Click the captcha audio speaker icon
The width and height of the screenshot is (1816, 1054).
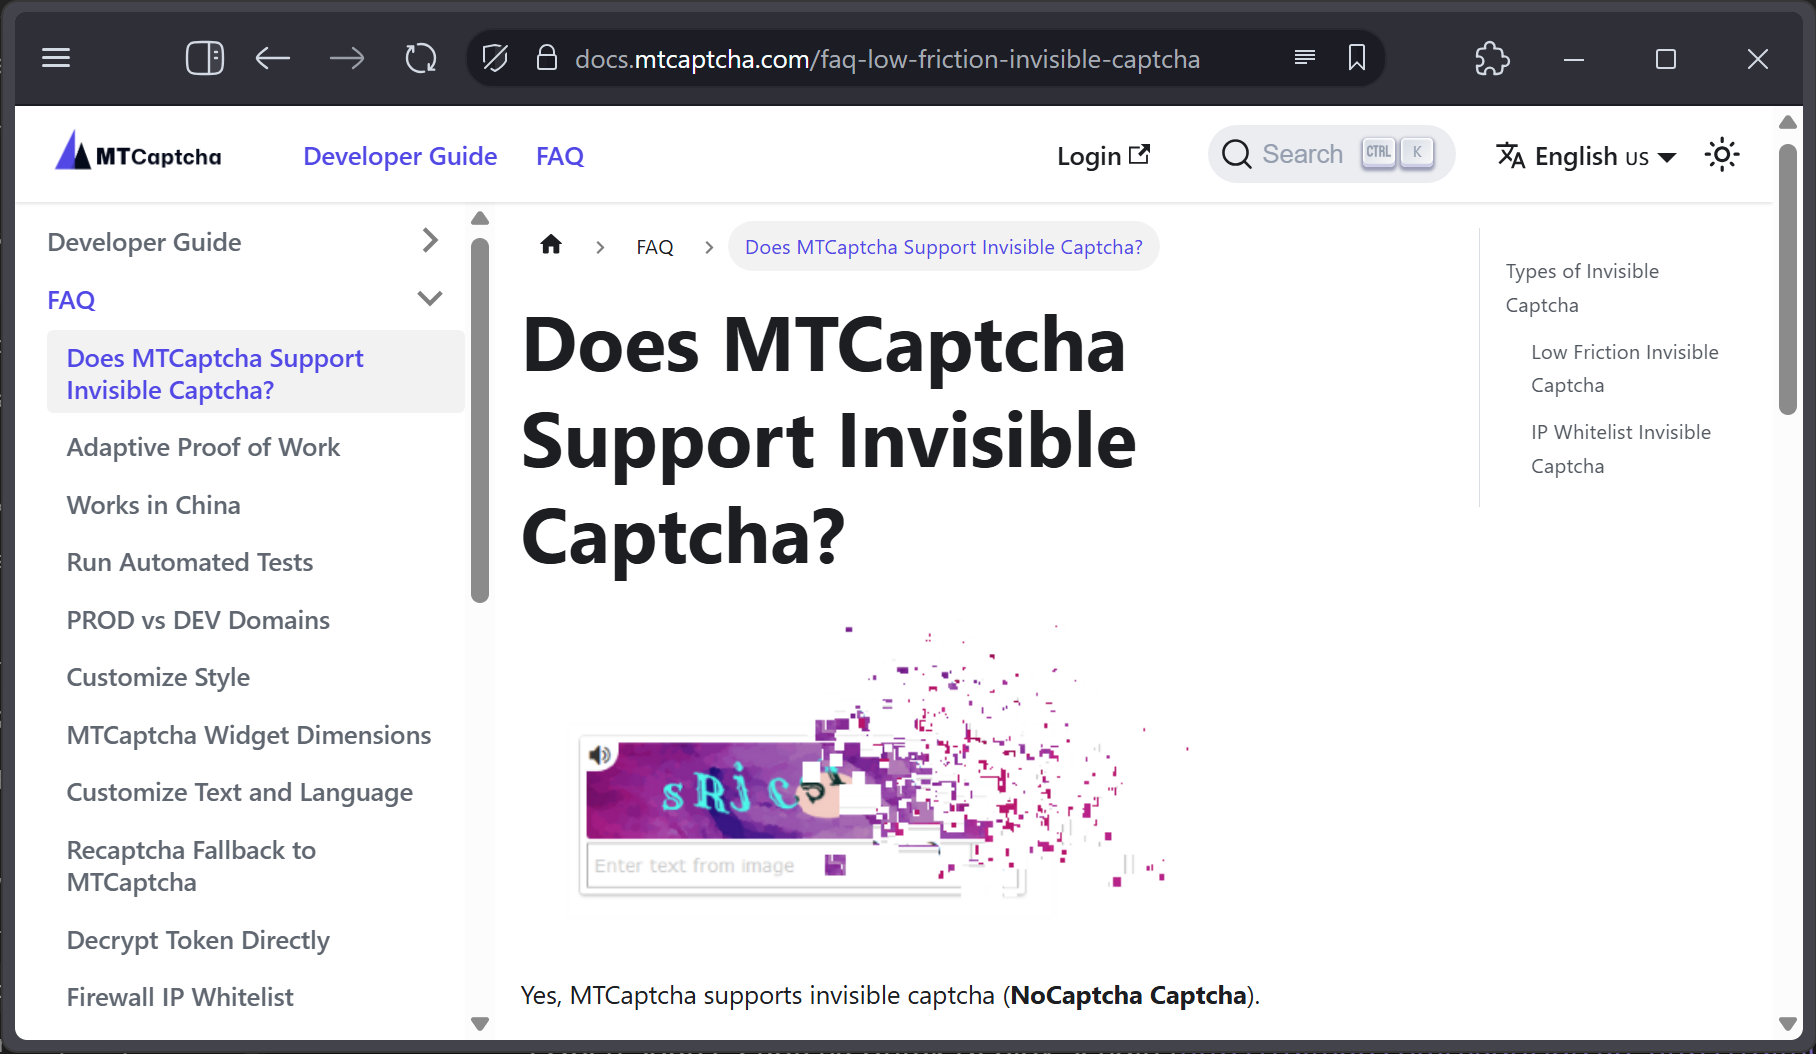600,755
